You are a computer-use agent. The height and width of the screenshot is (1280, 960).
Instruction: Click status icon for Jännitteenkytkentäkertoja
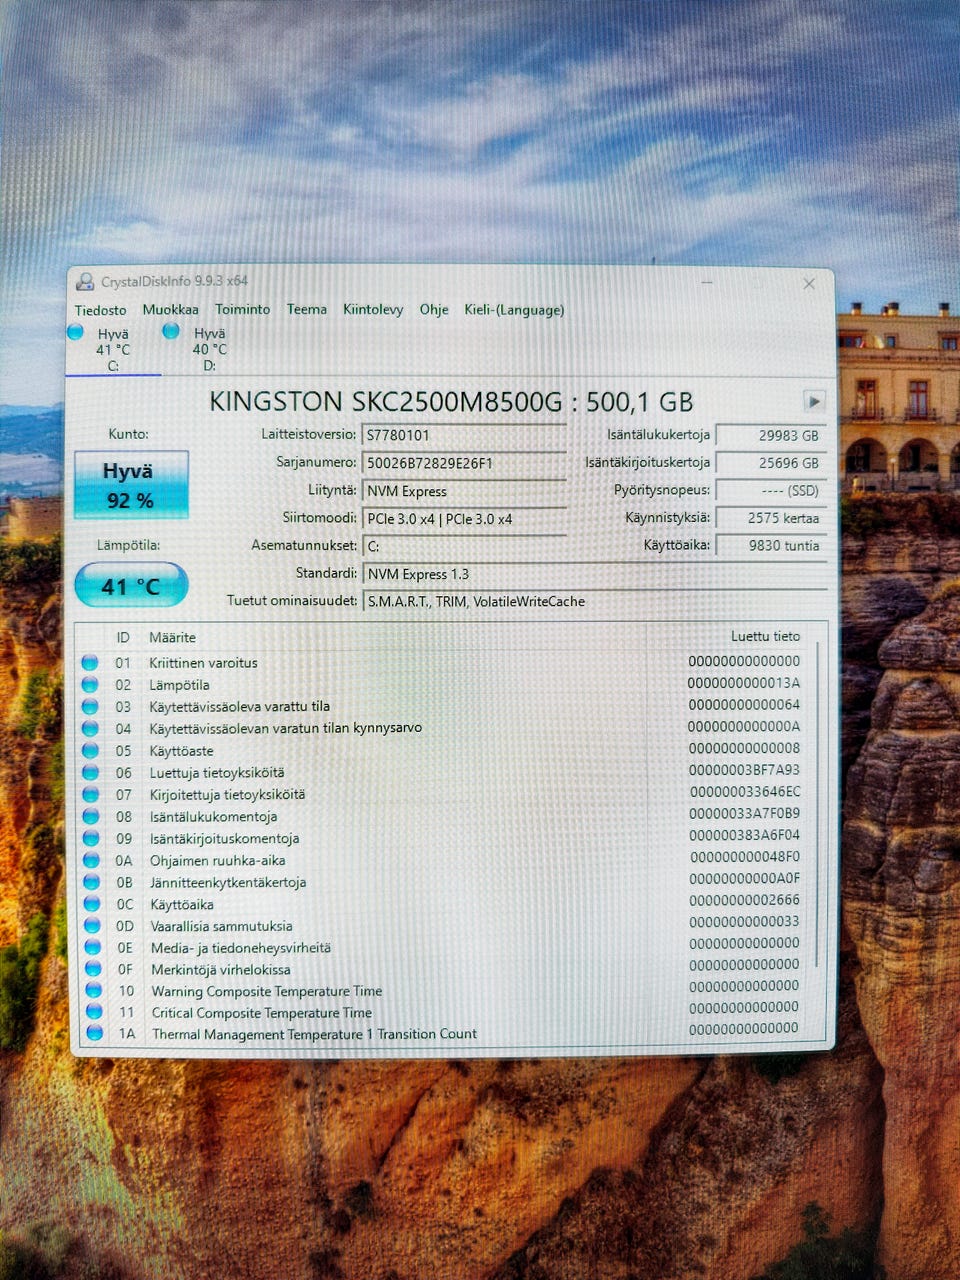(92, 882)
